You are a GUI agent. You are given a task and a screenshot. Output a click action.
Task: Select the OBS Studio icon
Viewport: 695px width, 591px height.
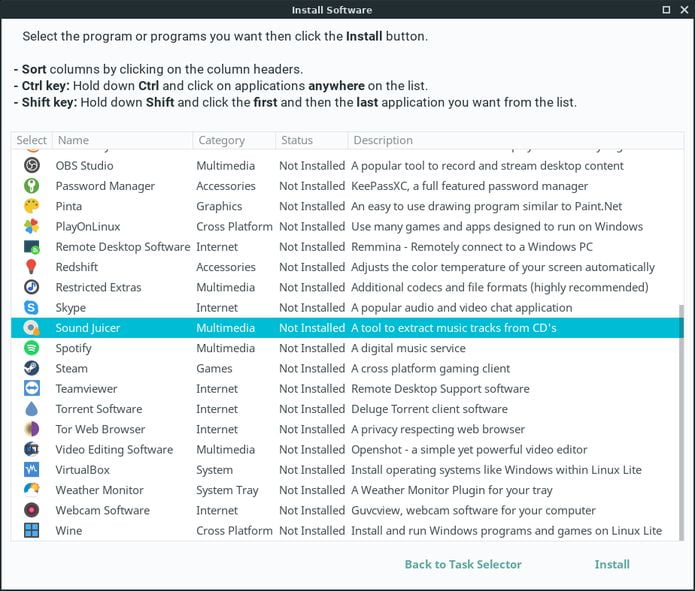point(31,165)
